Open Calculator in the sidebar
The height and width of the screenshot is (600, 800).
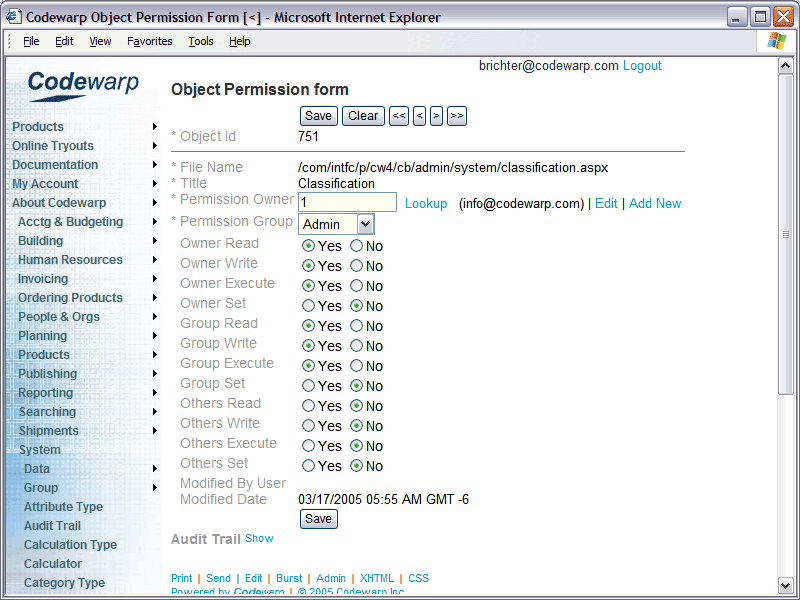coord(53,564)
